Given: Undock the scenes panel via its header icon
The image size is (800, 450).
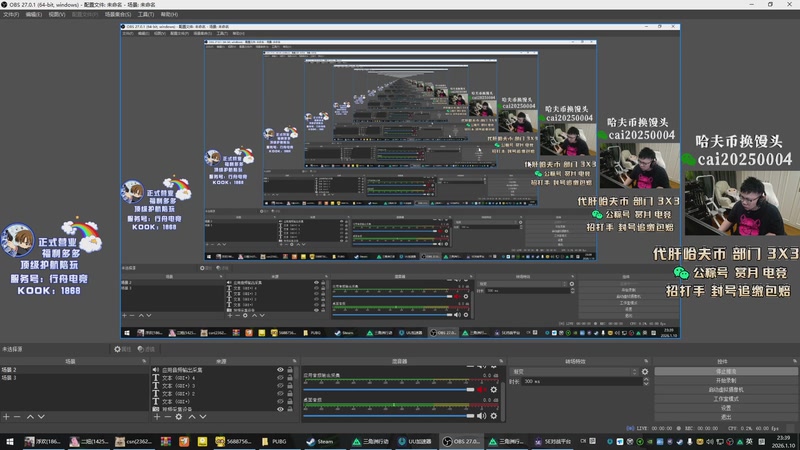Looking at the screenshot, I should click(144, 361).
